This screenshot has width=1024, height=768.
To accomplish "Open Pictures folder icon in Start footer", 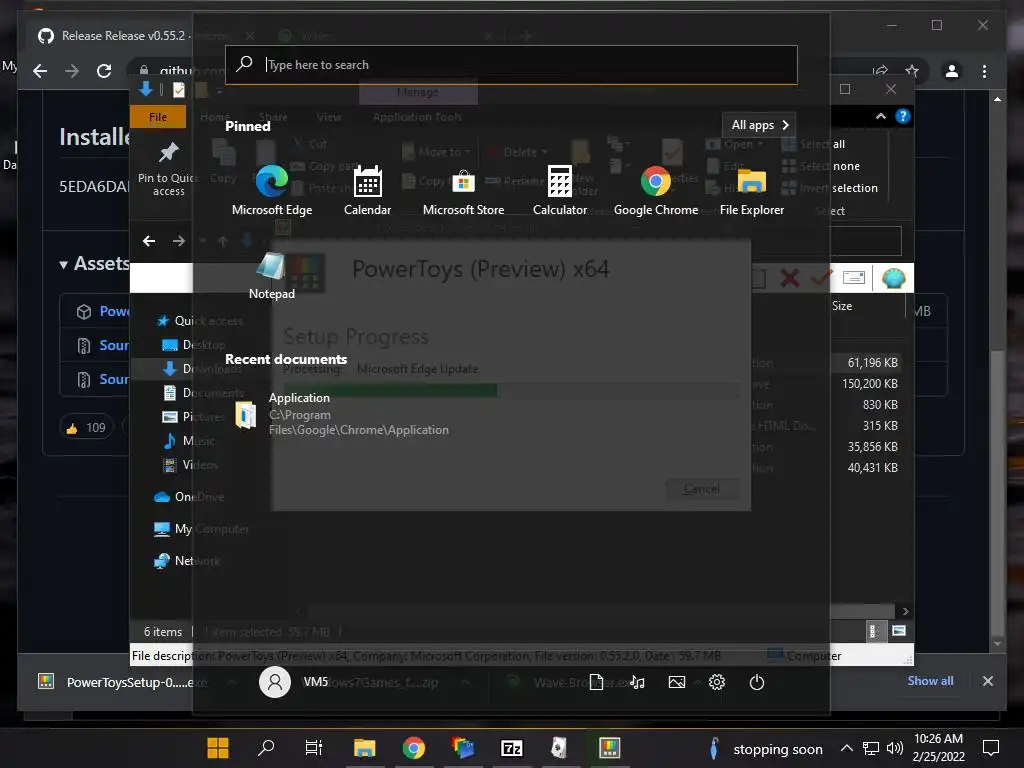I will [x=677, y=682].
